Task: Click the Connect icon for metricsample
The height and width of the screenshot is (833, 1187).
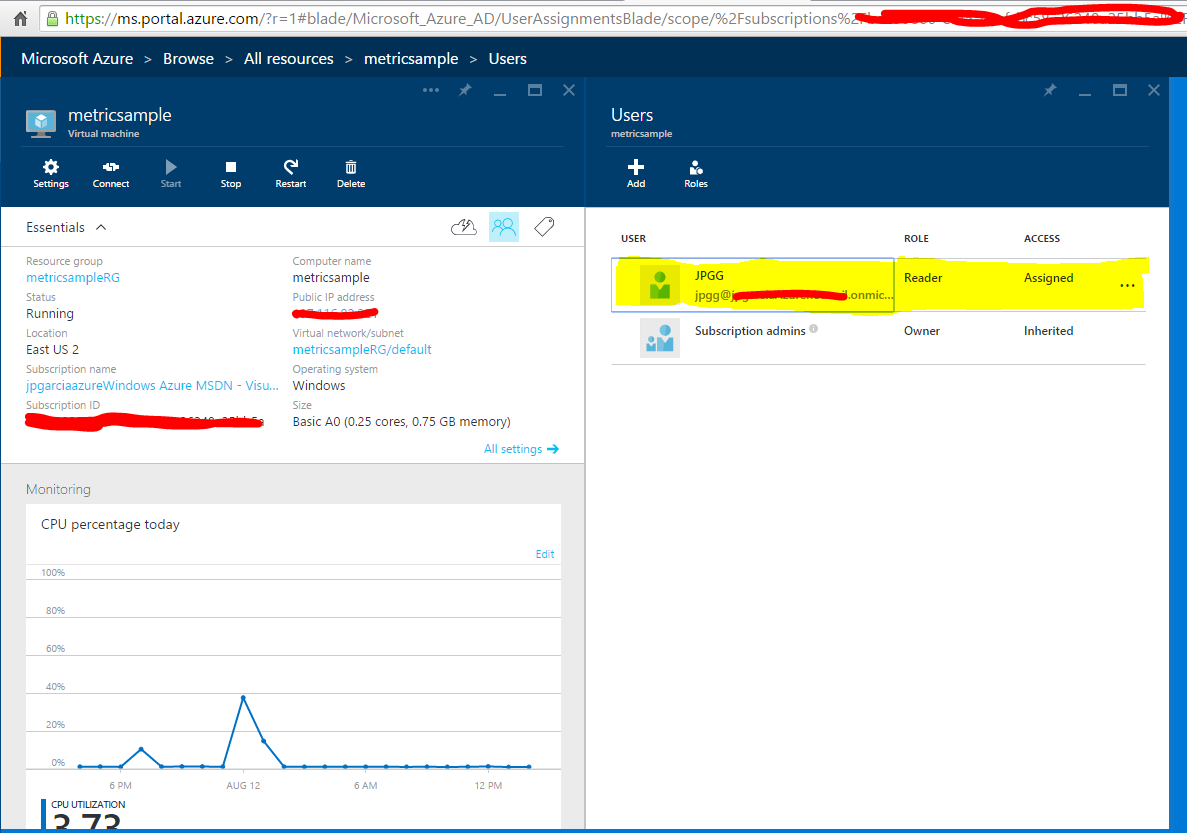Action: [x=111, y=173]
